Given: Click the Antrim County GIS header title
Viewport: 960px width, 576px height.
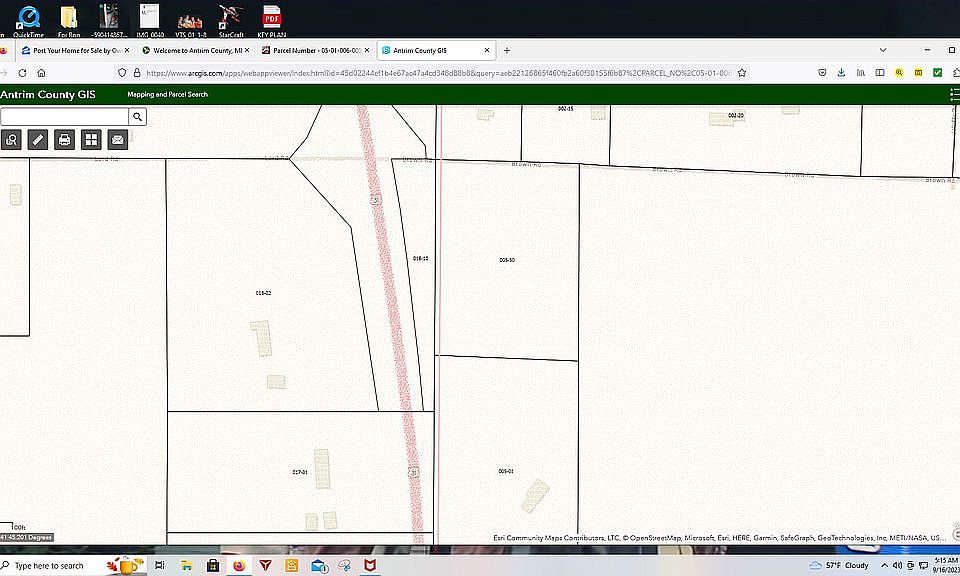Looking at the screenshot, I should 48,94.
